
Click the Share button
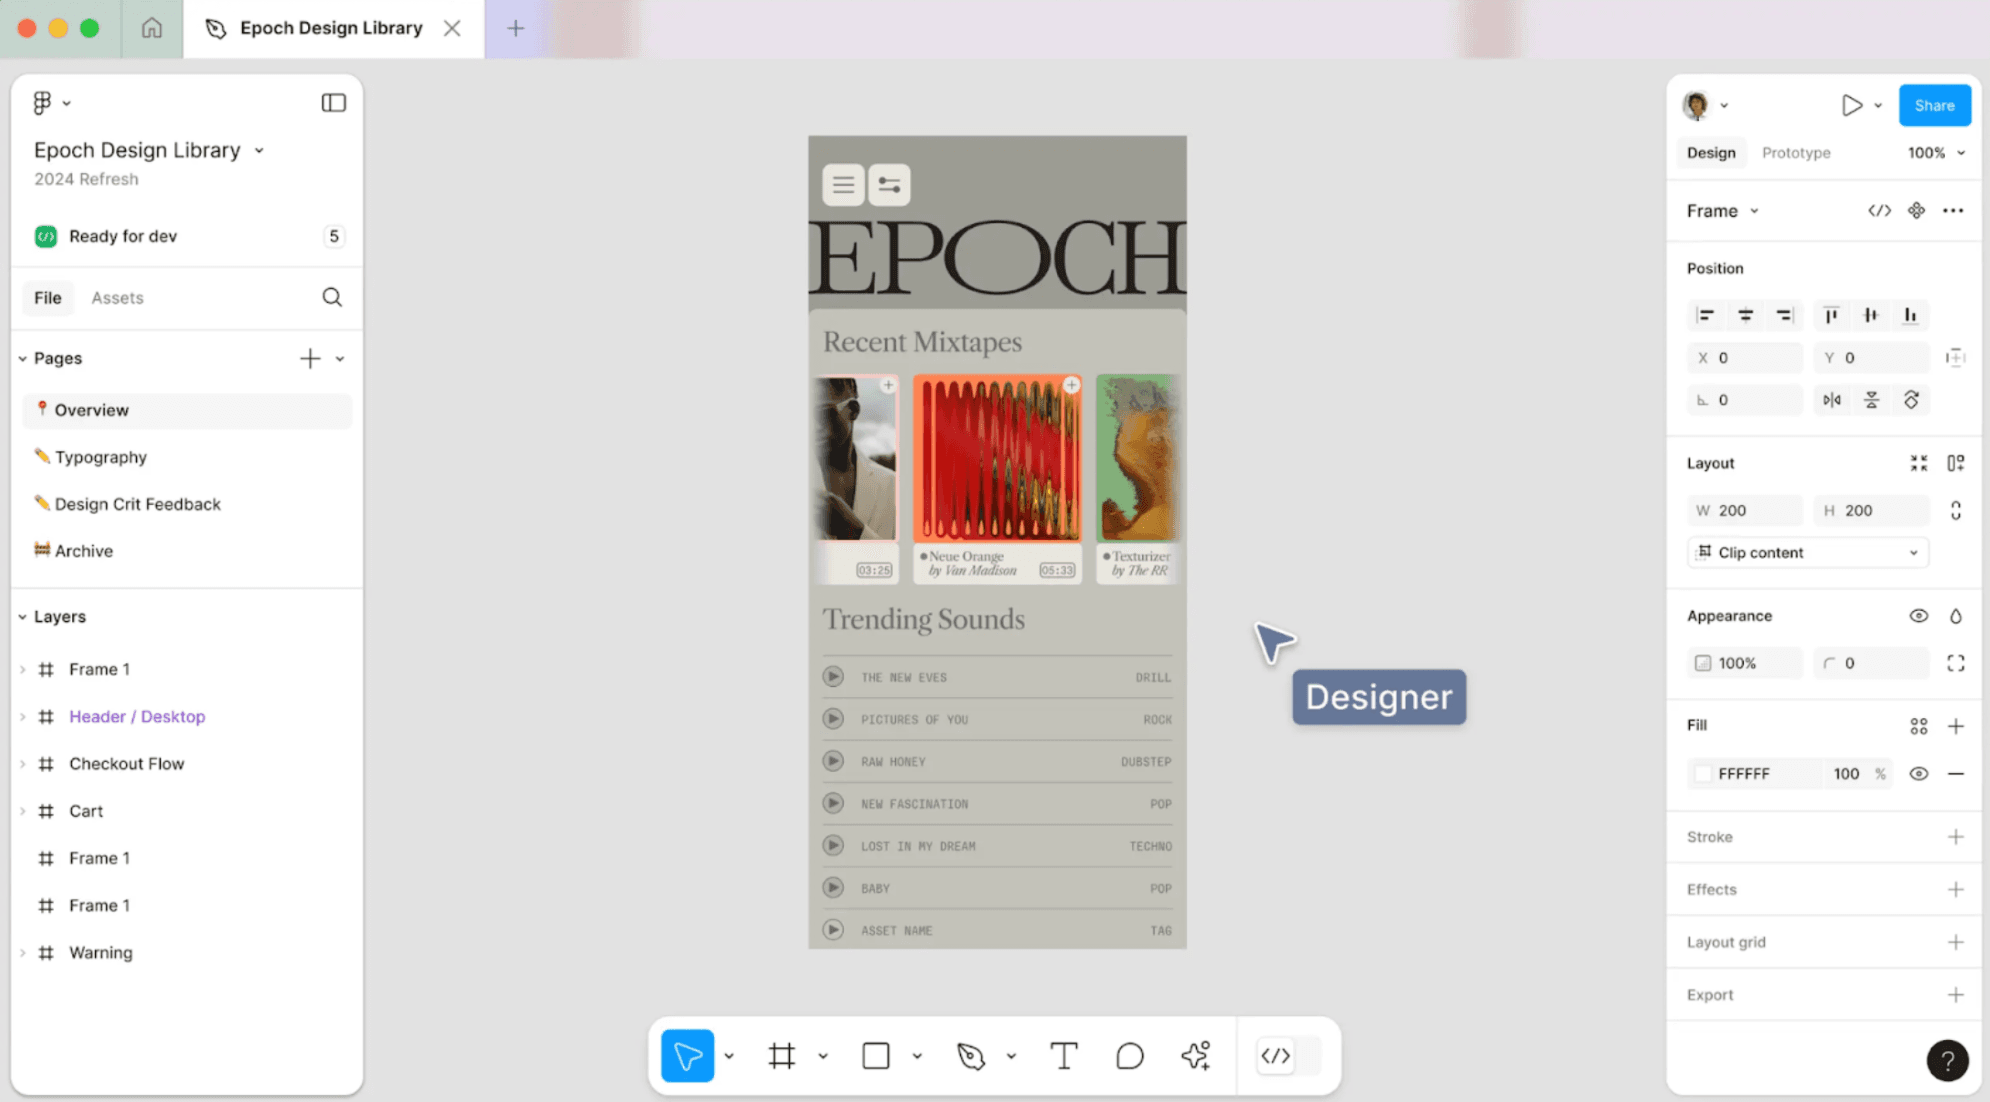(x=1934, y=104)
